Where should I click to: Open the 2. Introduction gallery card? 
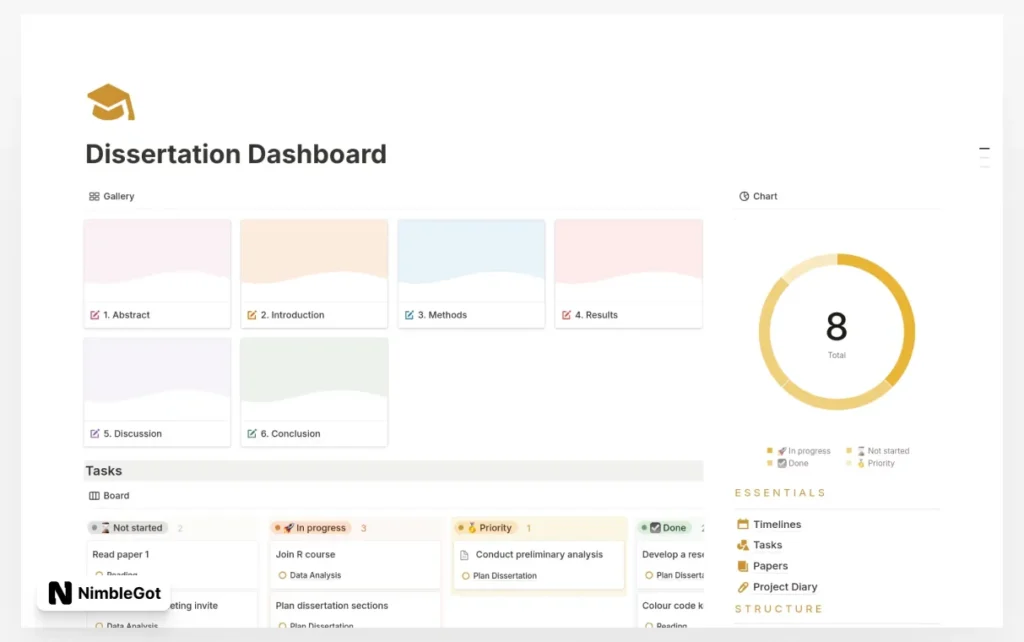[x=314, y=274]
